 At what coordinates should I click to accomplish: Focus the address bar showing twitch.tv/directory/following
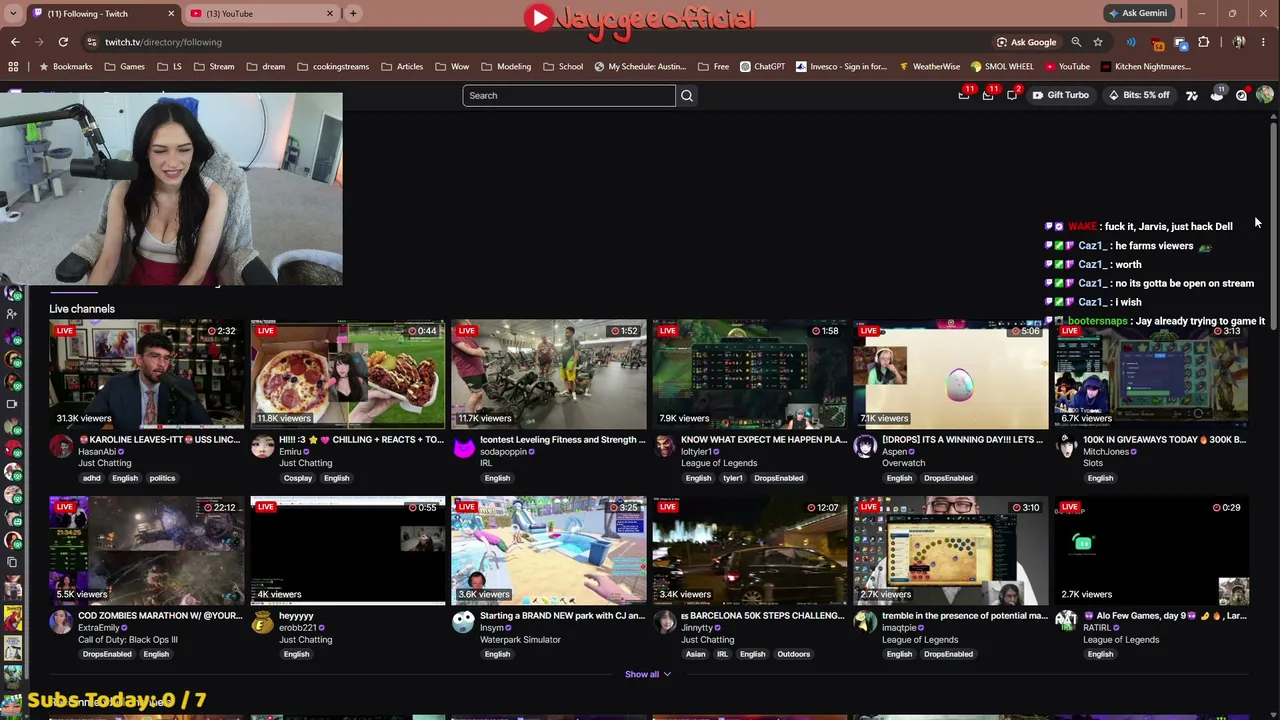coord(540,42)
